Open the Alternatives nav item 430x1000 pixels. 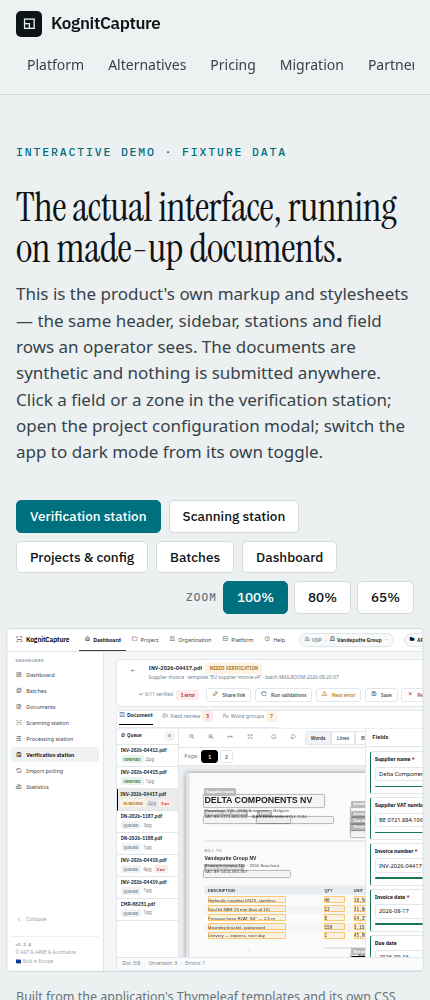pos(147,65)
